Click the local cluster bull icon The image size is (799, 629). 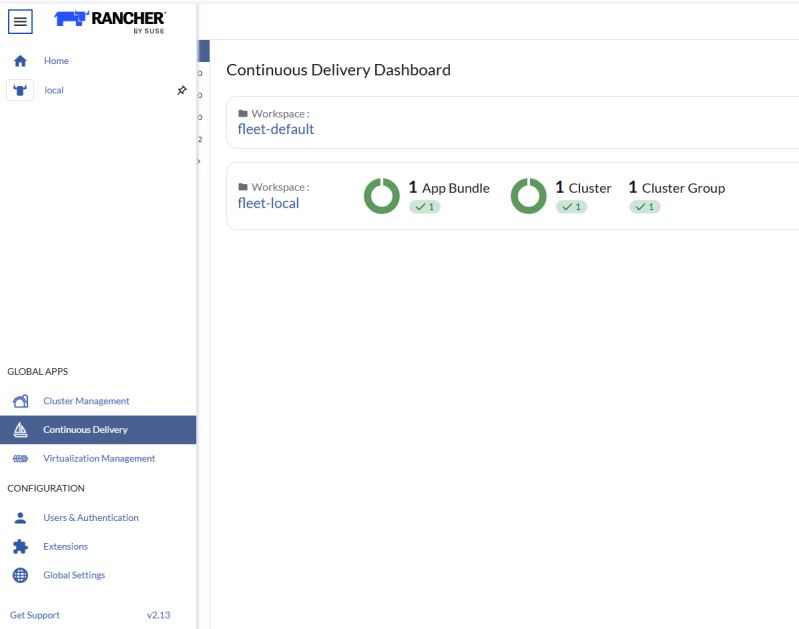[20, 90]
